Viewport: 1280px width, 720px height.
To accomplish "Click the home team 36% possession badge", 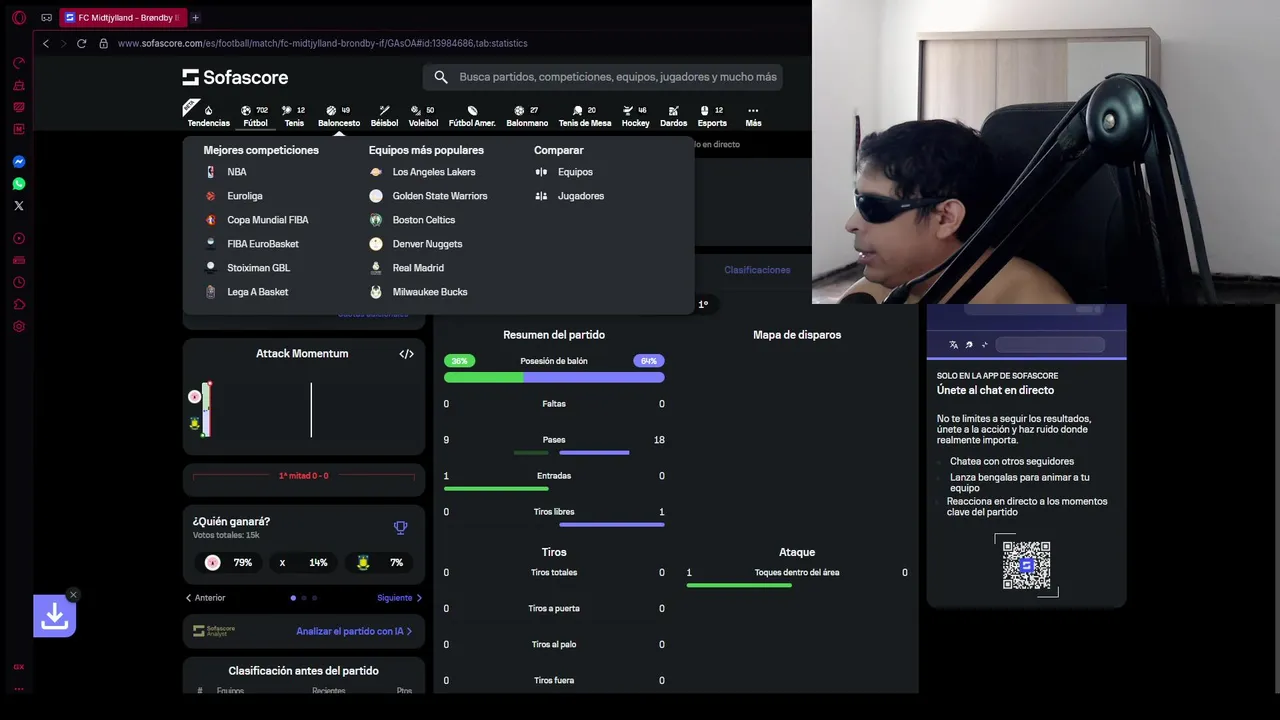I will 459,361.
